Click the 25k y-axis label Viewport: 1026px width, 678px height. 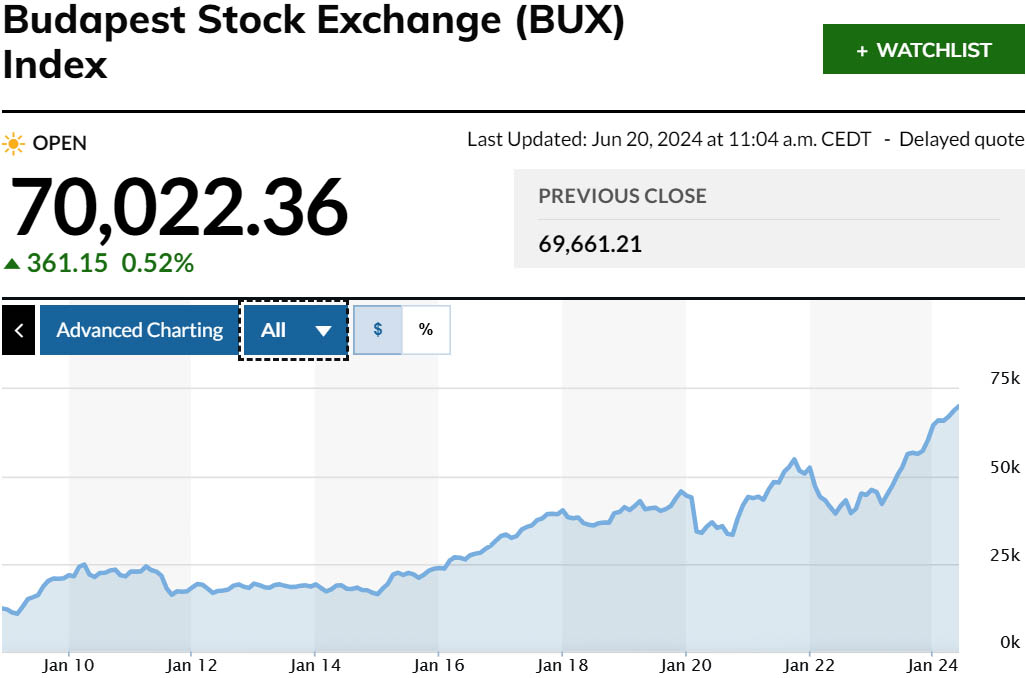coord(1003,555)
